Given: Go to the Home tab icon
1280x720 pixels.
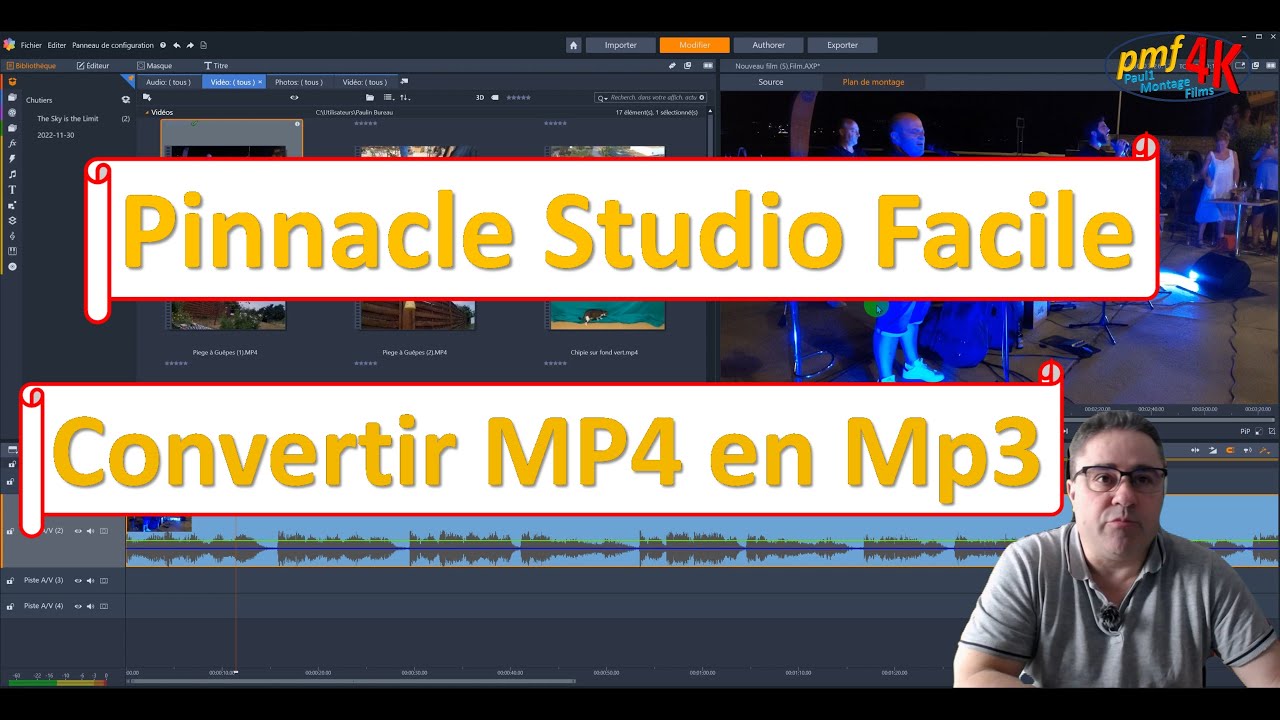Looking at the screenshot, I should (x=573, y=45).
